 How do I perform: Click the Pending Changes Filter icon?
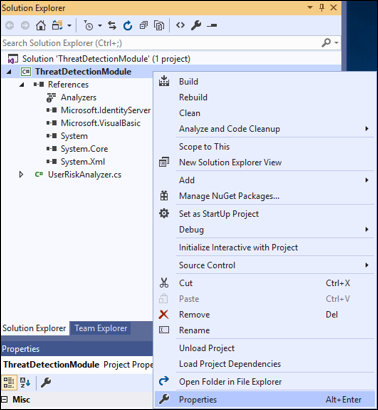click(x=89, y=25)
